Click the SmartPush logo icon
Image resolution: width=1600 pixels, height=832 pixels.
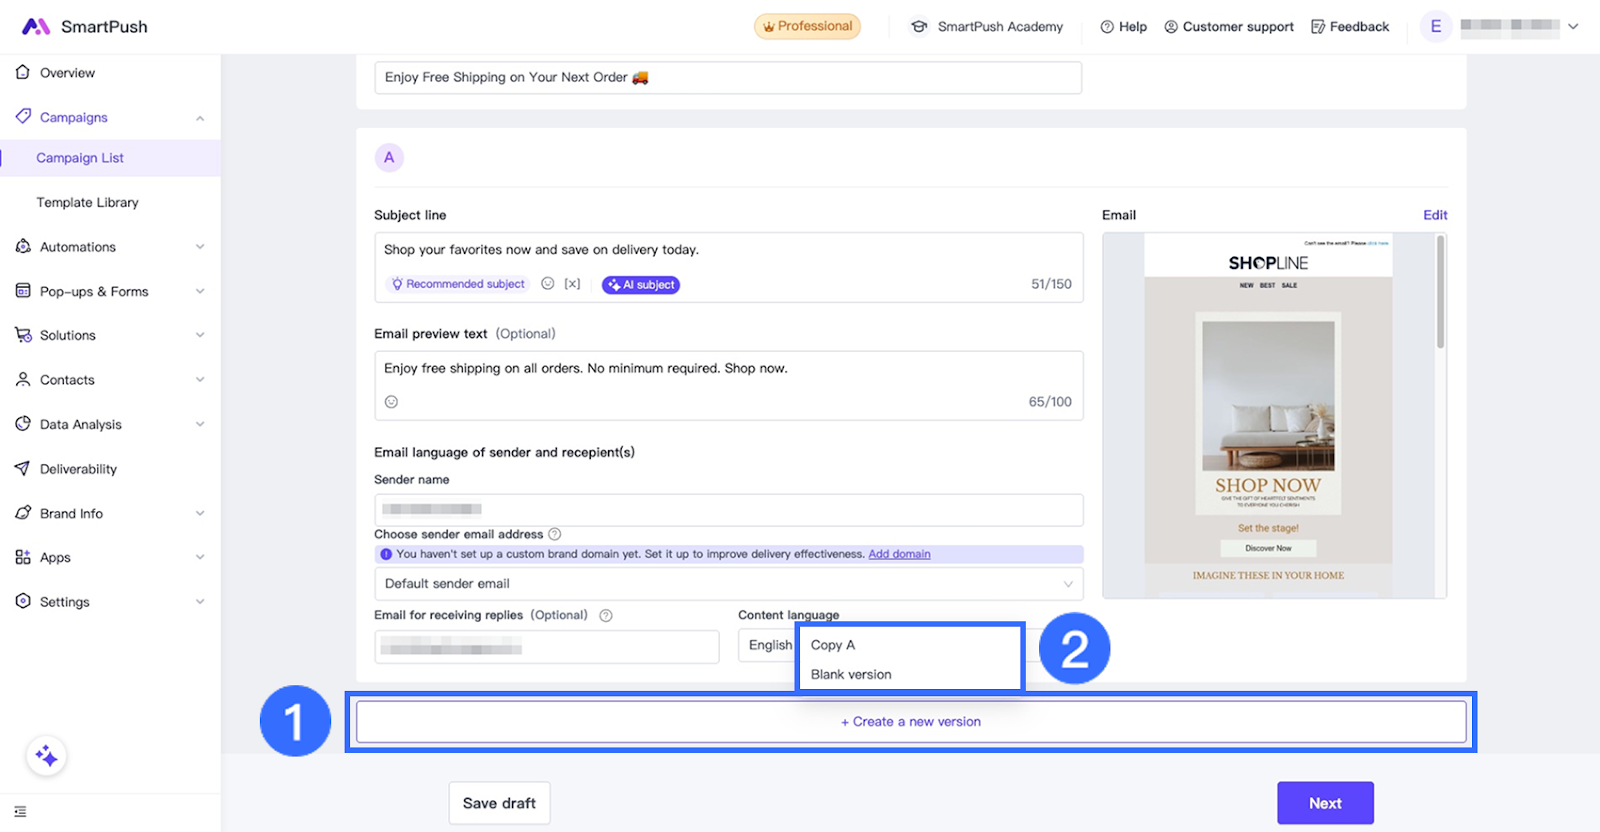click(x=36, y=27)
